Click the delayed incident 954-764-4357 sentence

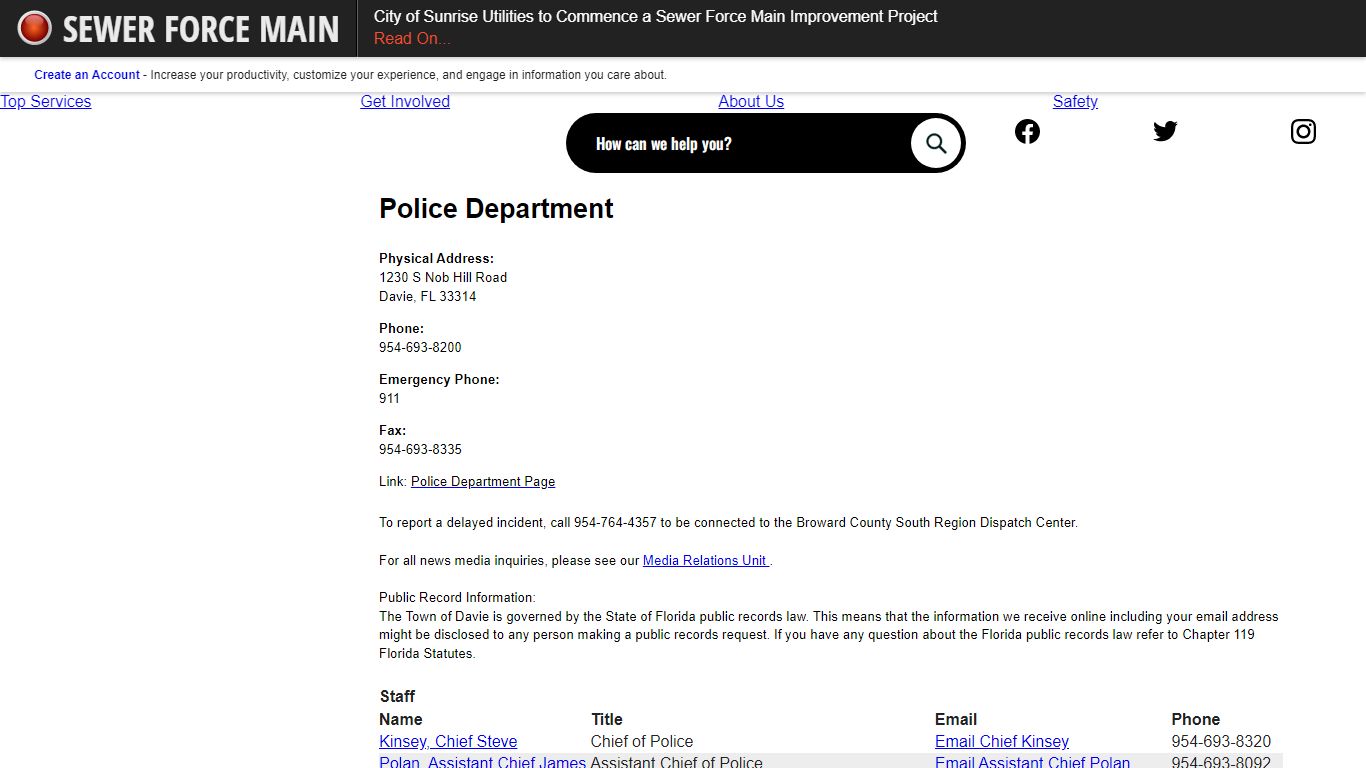(728, 522)
